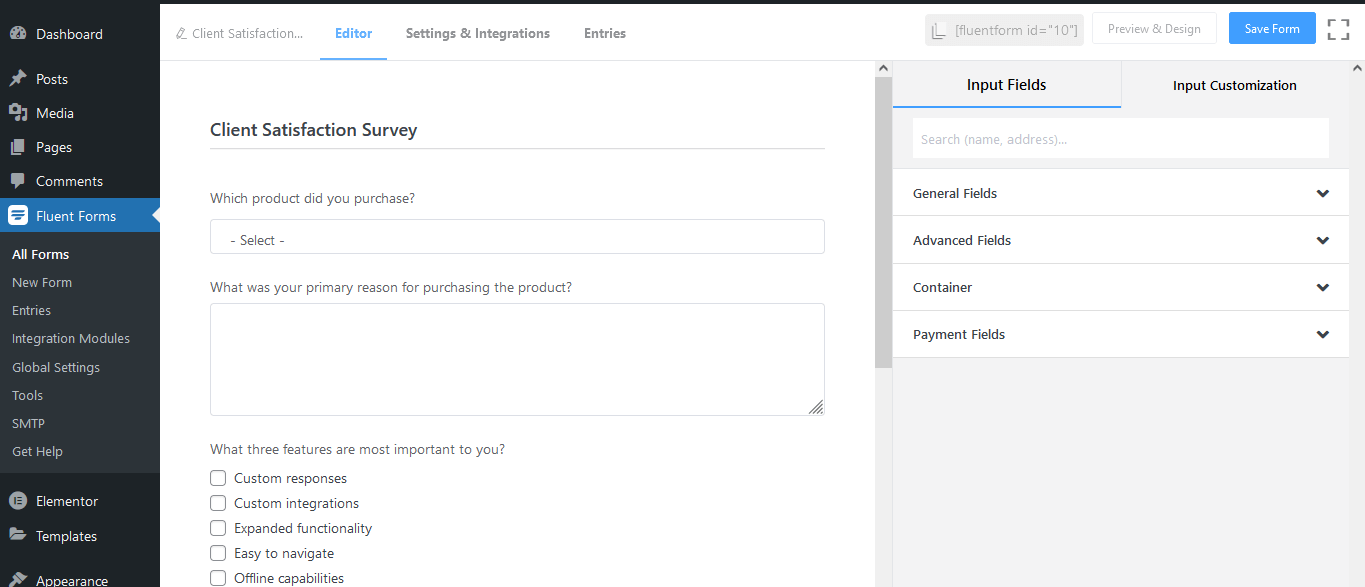This screenshot has width=1365, height=587.
Task: Click the primary reason text area
Action: 517,359
